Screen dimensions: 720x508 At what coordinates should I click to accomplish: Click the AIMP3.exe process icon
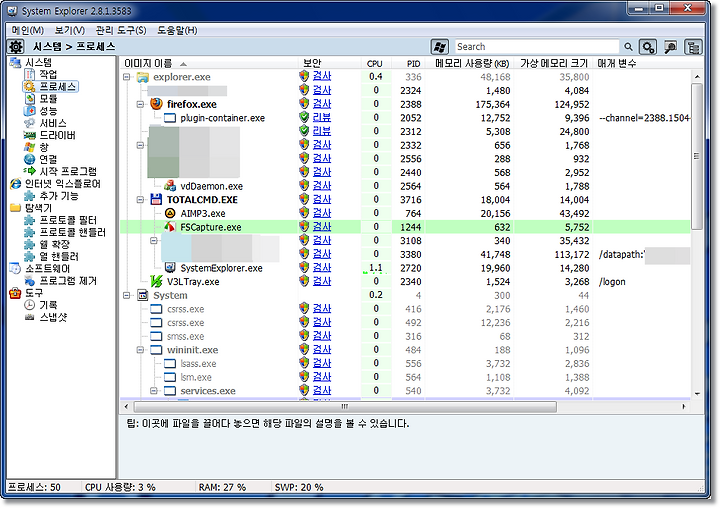(x=170, y=213)
